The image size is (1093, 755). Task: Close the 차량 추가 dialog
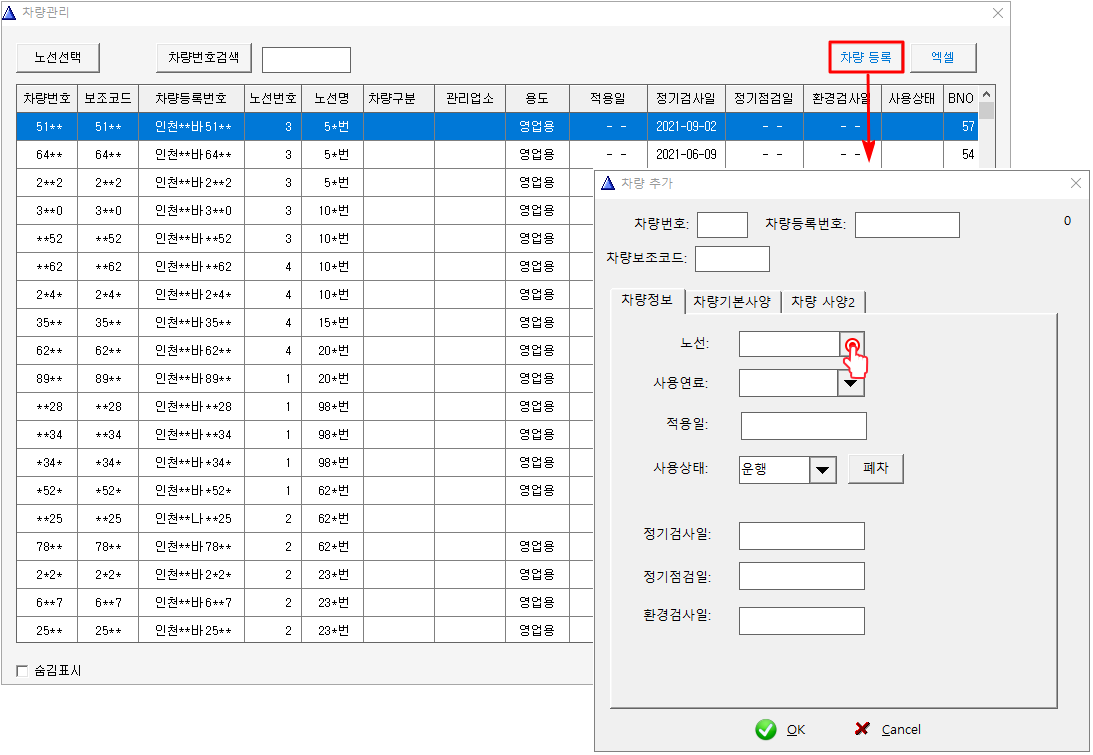(x=1076, y=183)
